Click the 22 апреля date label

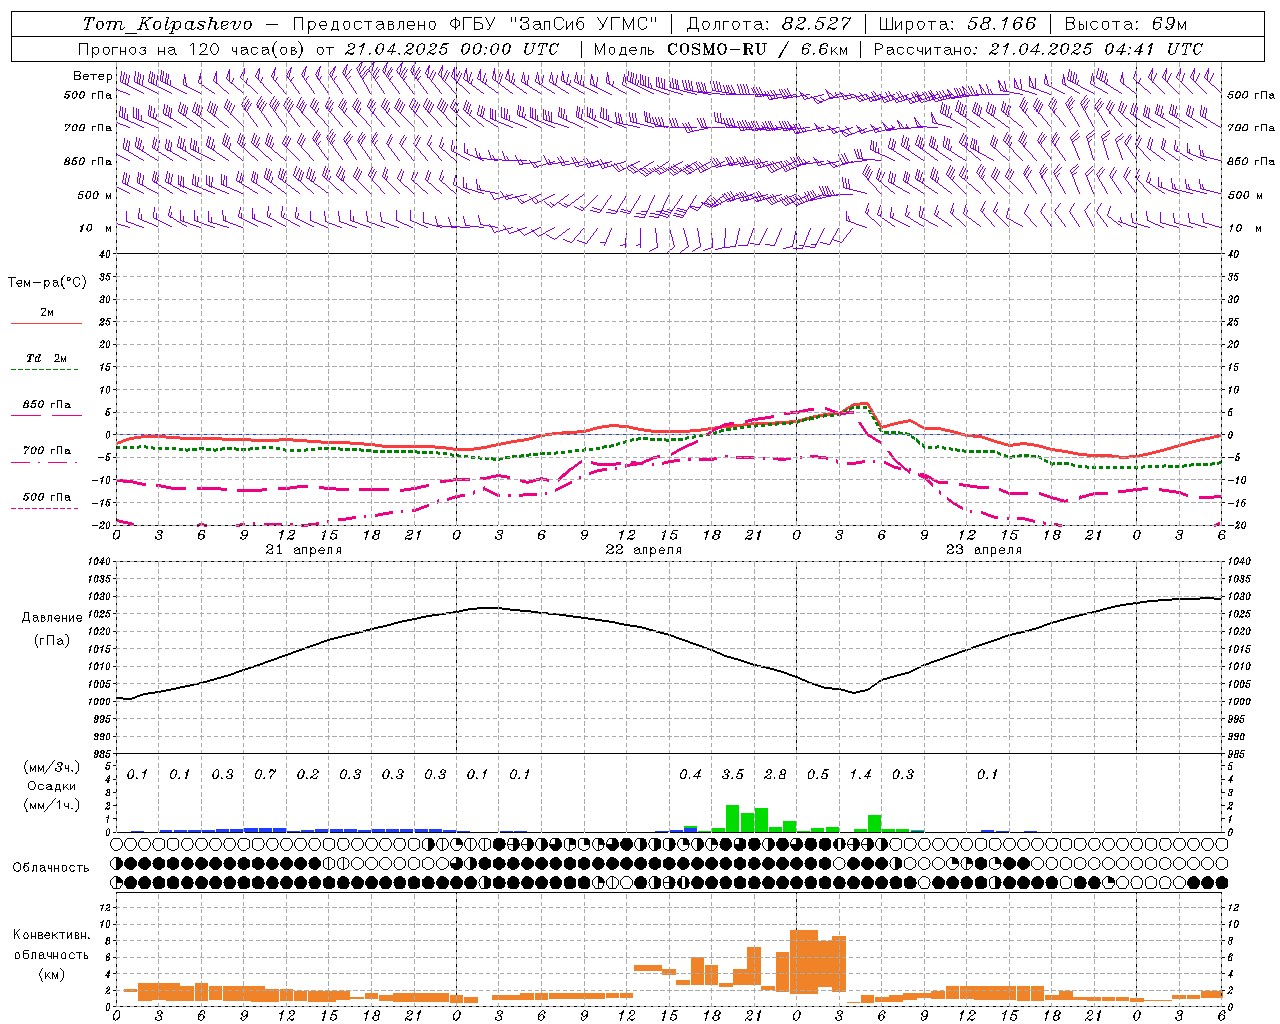pyautogui.click(x=644, y=550)
